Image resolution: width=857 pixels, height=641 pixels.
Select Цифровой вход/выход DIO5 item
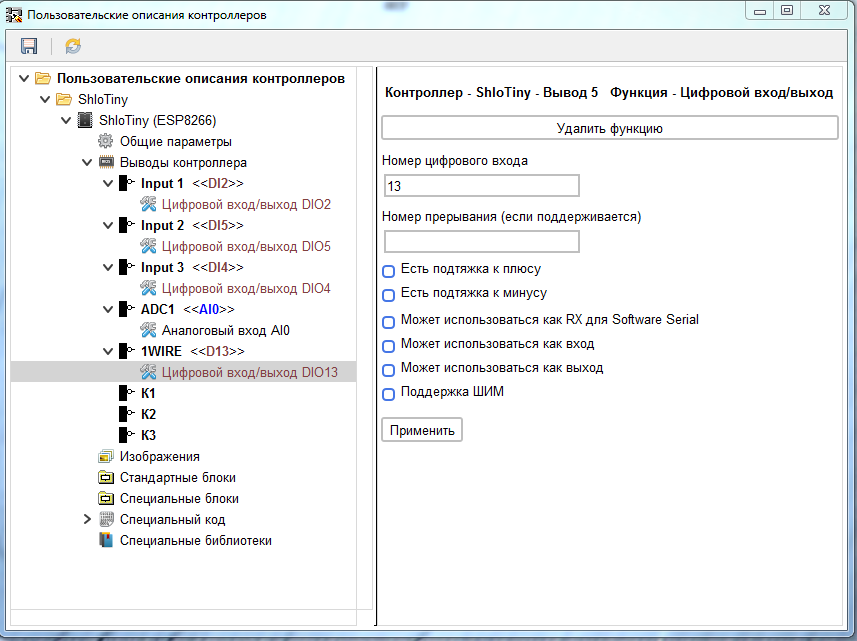246,246
